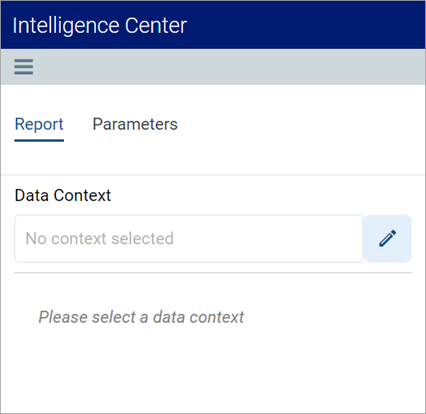426x414 pixels.
Task: Choose a data context via edit pencil
Action: pos(388,239)
